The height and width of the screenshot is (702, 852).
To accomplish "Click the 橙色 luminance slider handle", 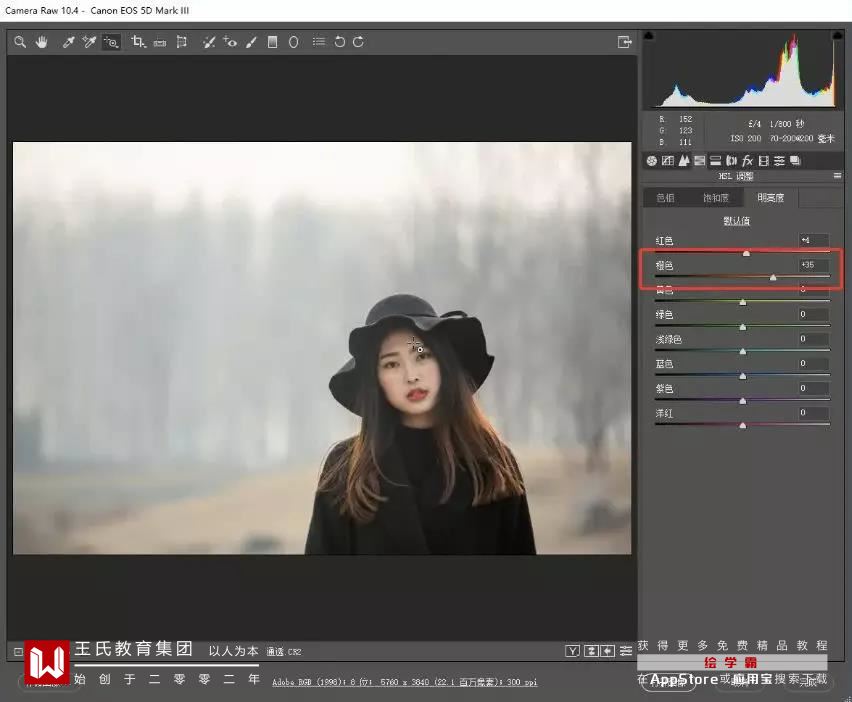I will (773, 278).
